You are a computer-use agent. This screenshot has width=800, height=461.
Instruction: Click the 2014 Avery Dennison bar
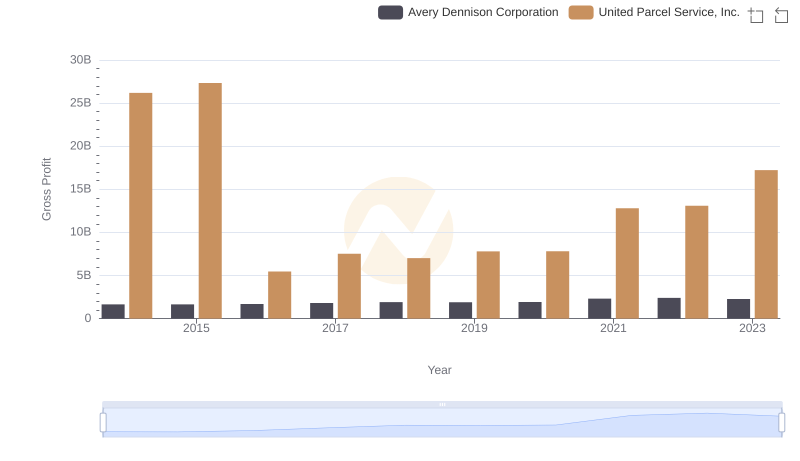click(x=113, y=311)
